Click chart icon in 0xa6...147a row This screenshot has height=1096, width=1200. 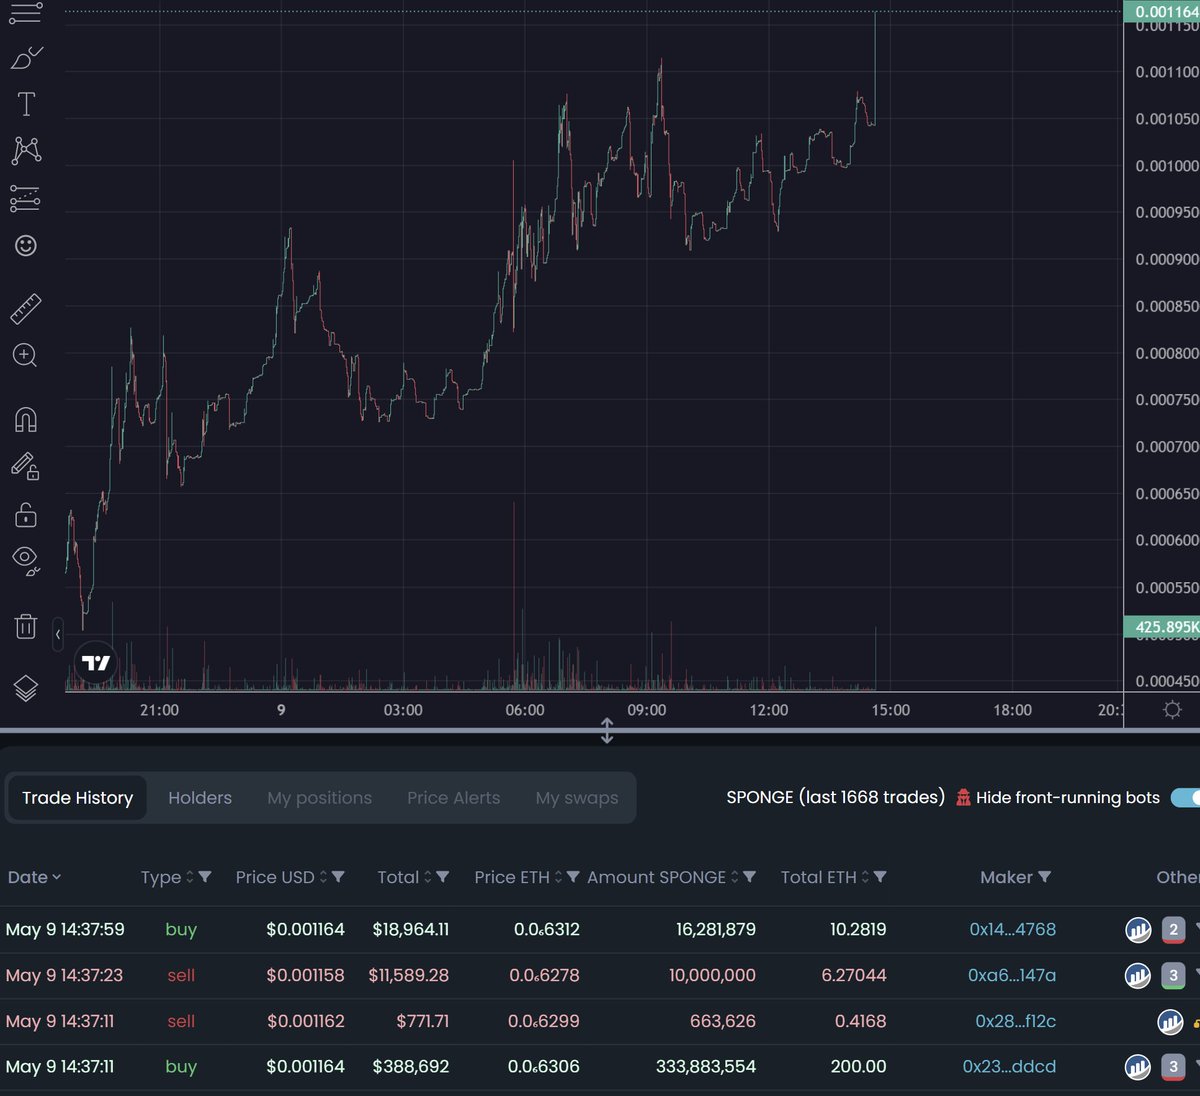(x=1138, y=975)
